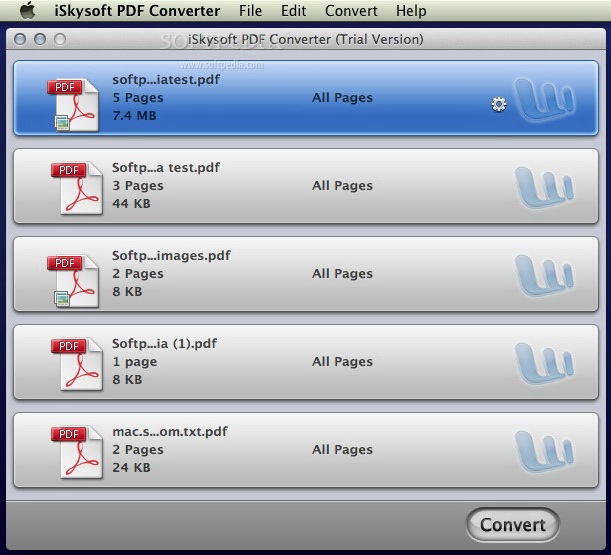Click All Pages range for mac.s...om.txt.pdf
The image size is (611, 555).
coord(342,450)
